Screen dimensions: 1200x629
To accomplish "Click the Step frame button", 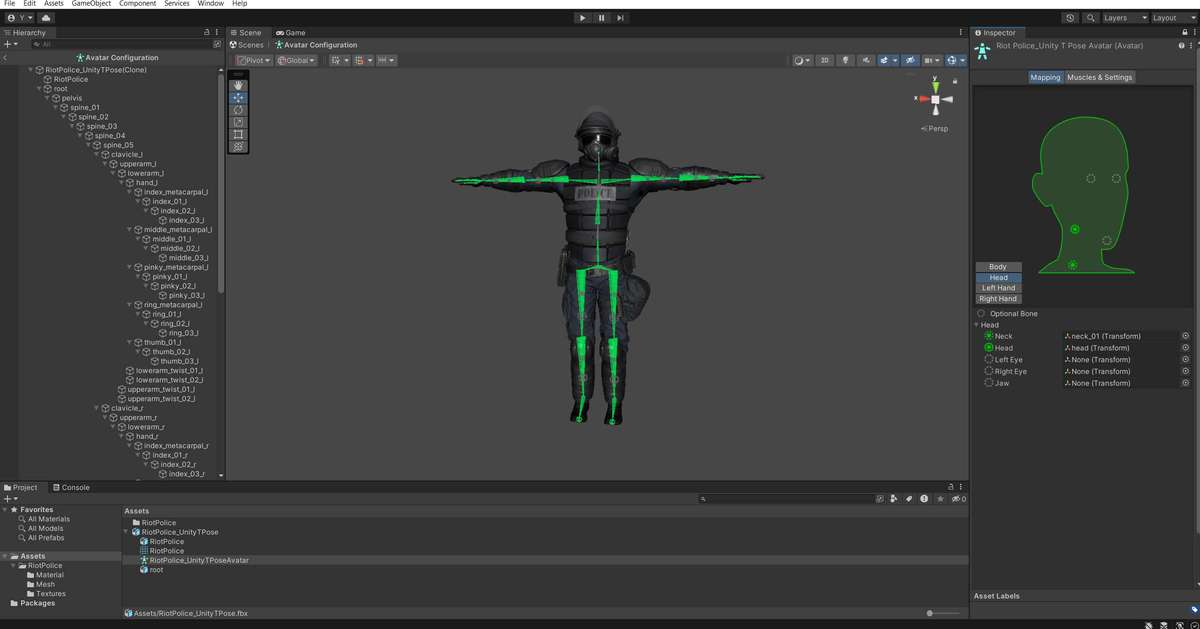I will (x=620, y=18).
